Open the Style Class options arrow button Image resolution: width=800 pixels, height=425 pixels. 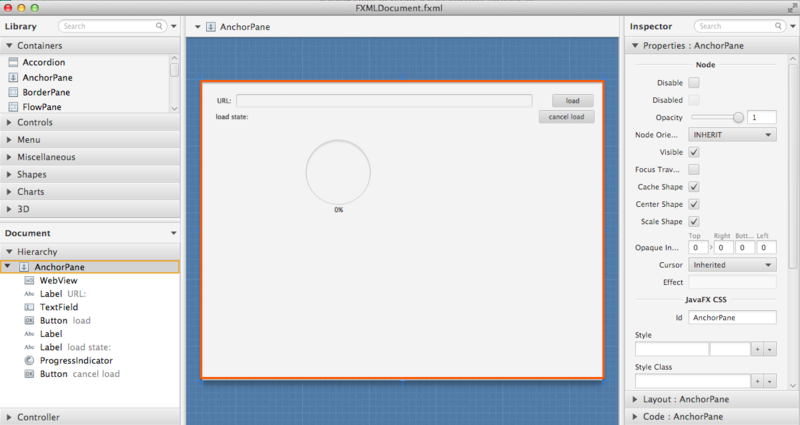pos(770,381)
